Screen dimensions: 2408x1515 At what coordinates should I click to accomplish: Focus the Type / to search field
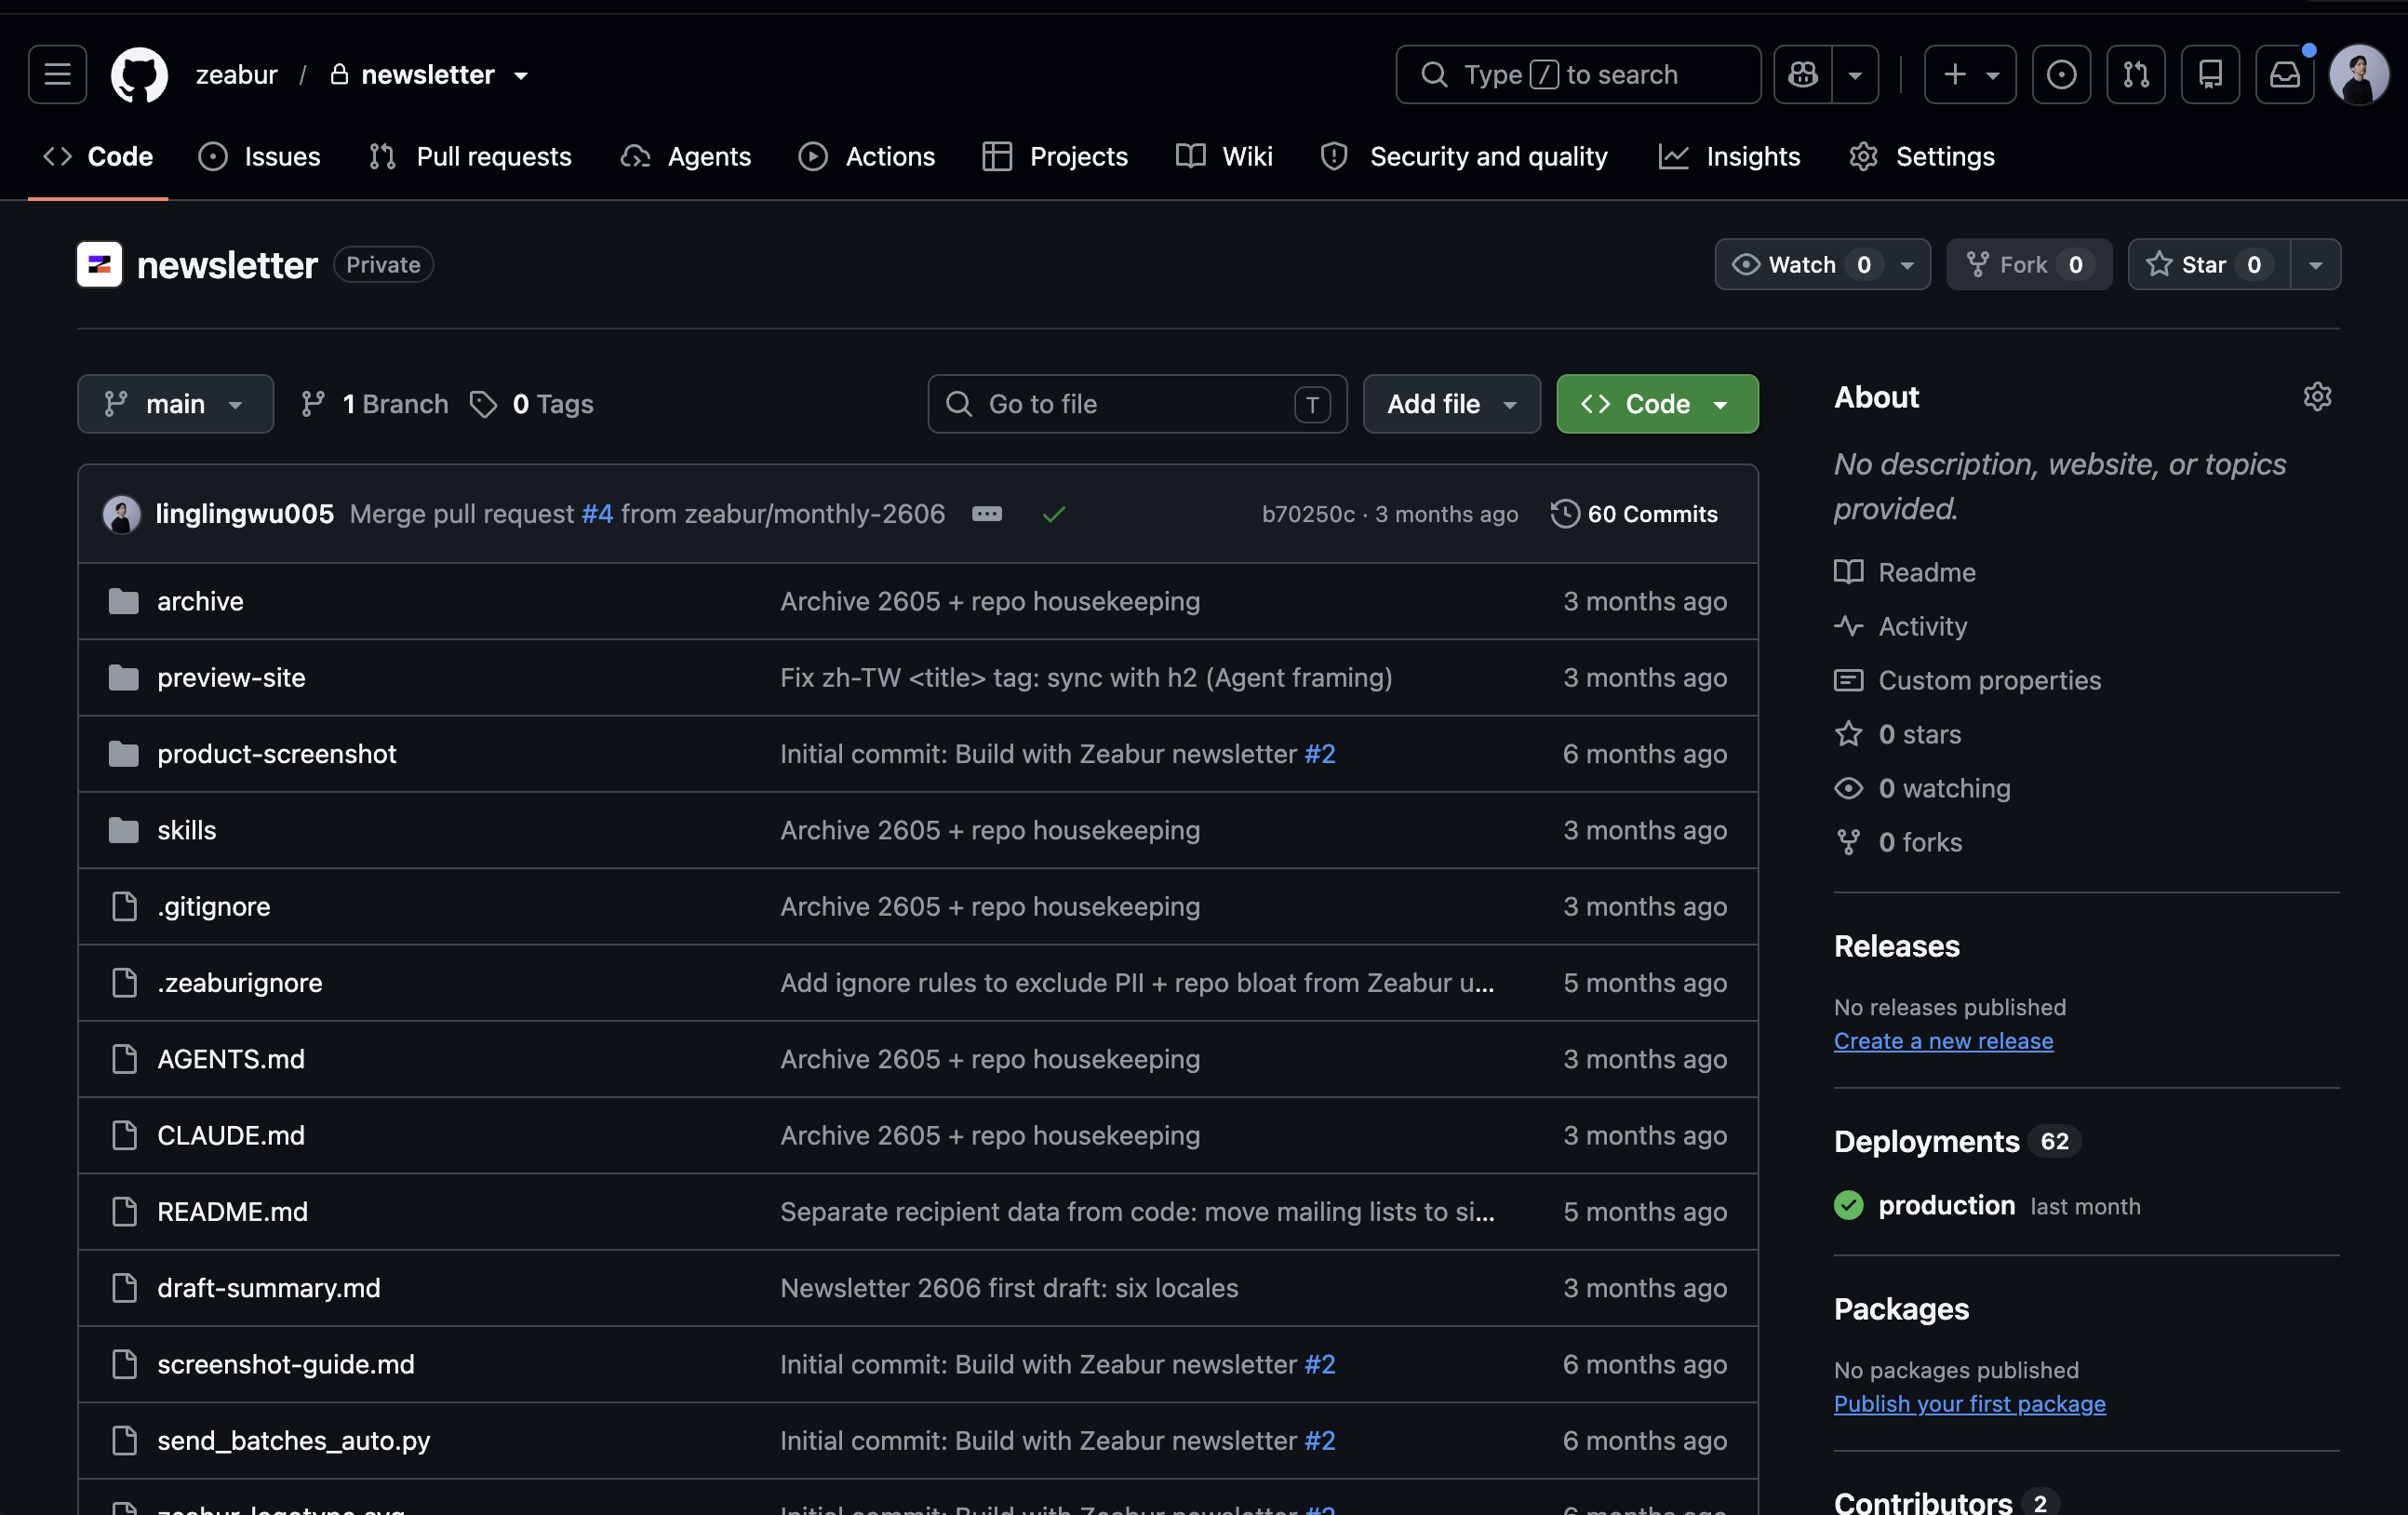coord(1578,74)
